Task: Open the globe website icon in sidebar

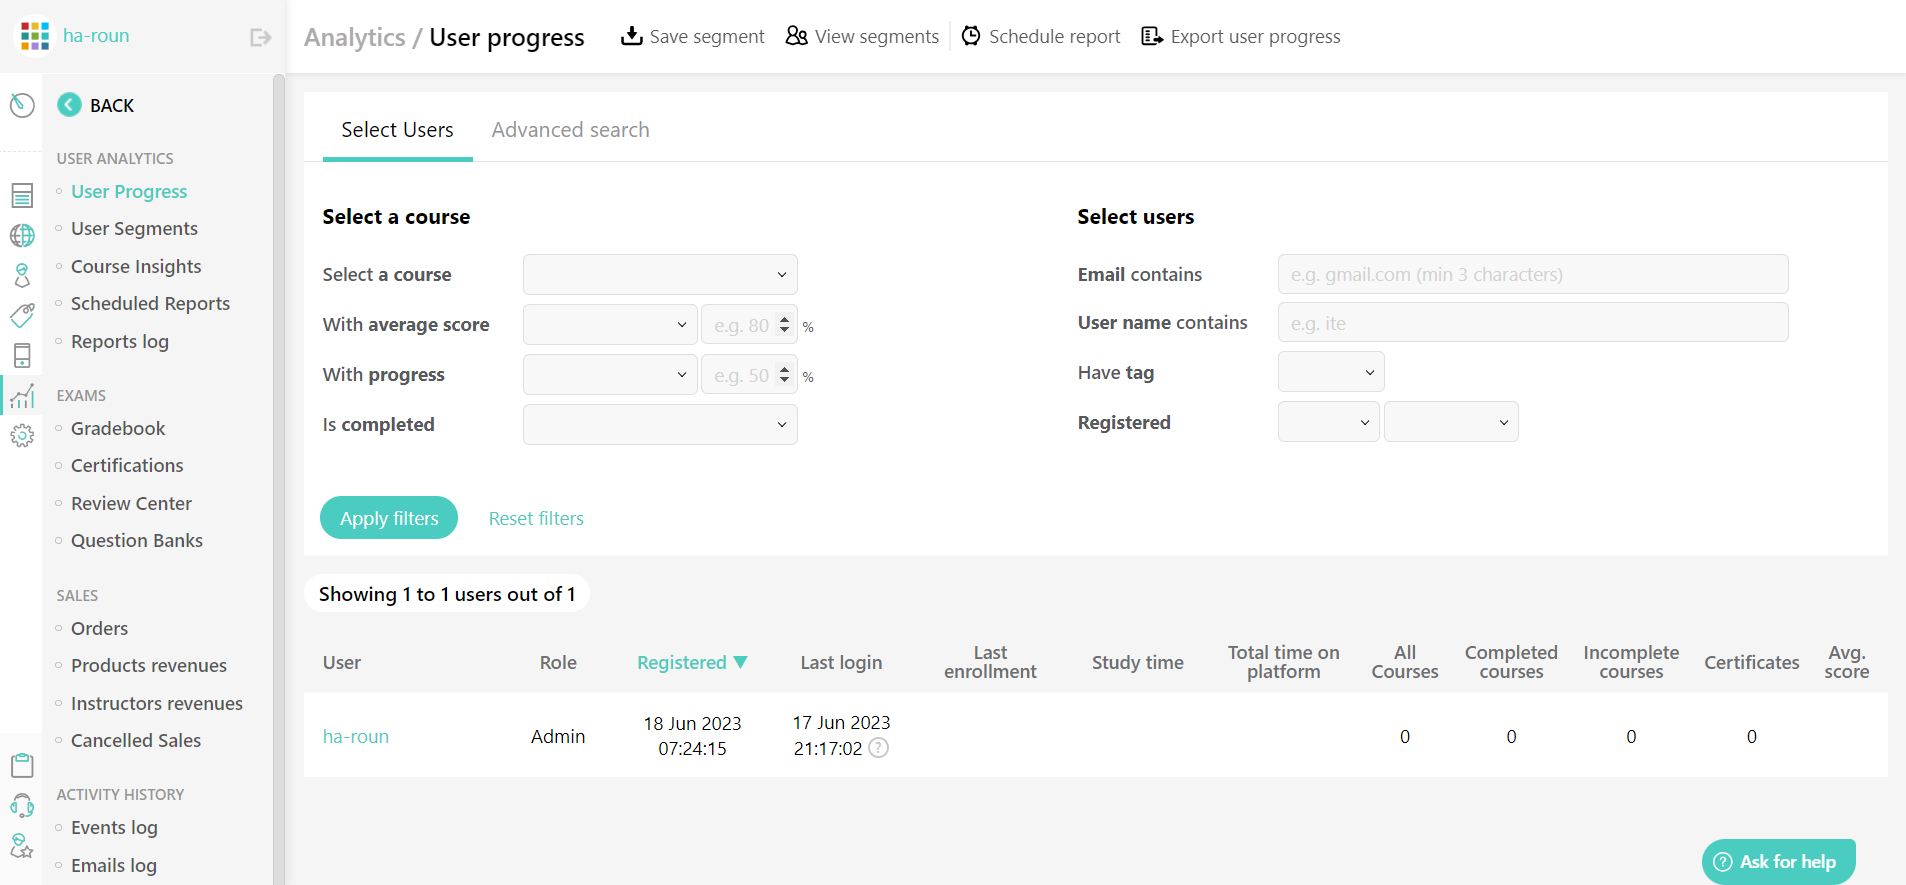Action: point(22,235)
